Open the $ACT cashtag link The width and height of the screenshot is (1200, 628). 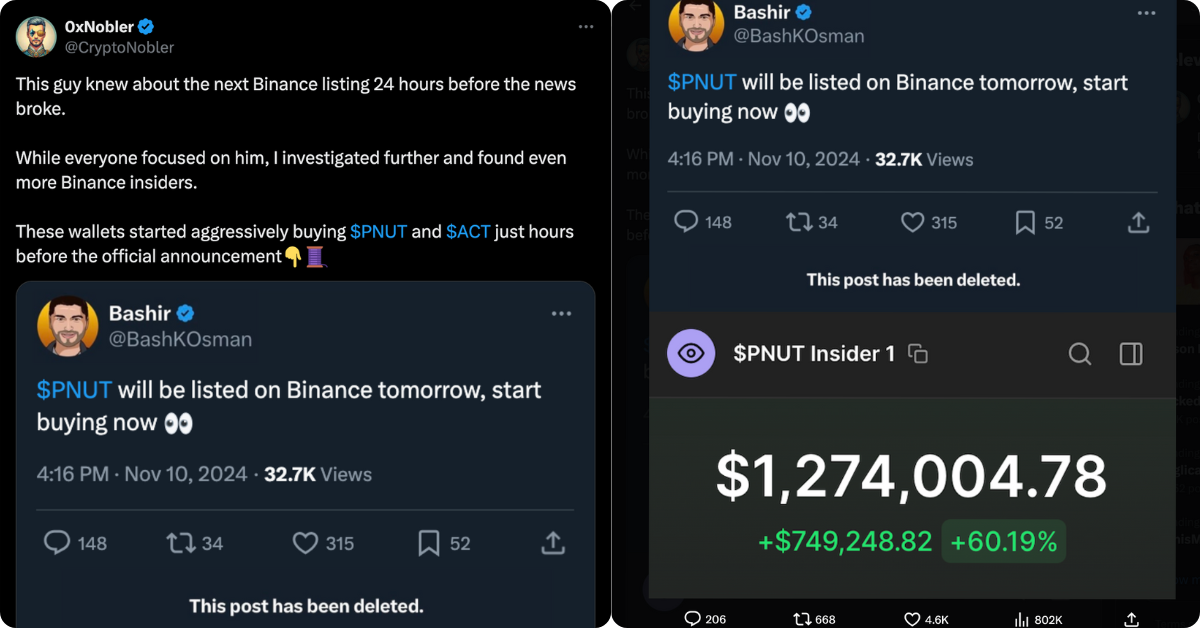pyautogui.click(x=468, y=231)
